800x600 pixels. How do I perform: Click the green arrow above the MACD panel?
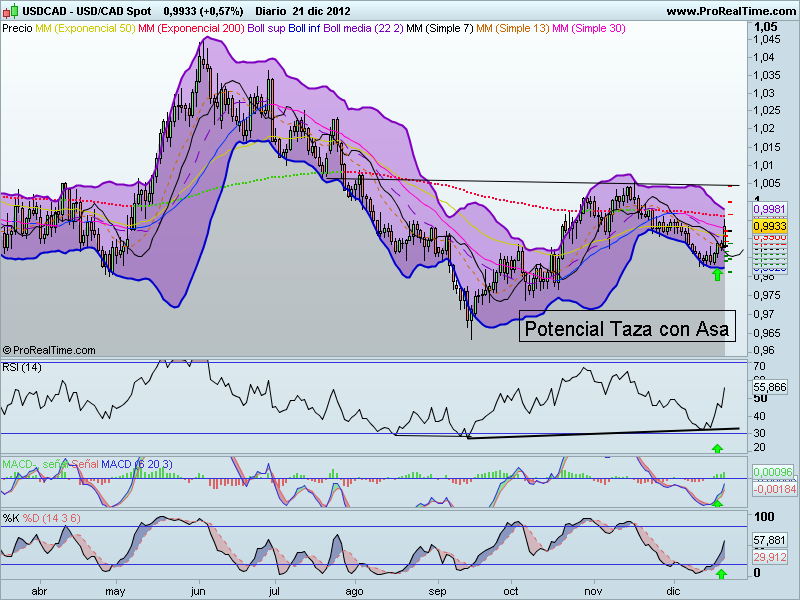coord(717,448)
